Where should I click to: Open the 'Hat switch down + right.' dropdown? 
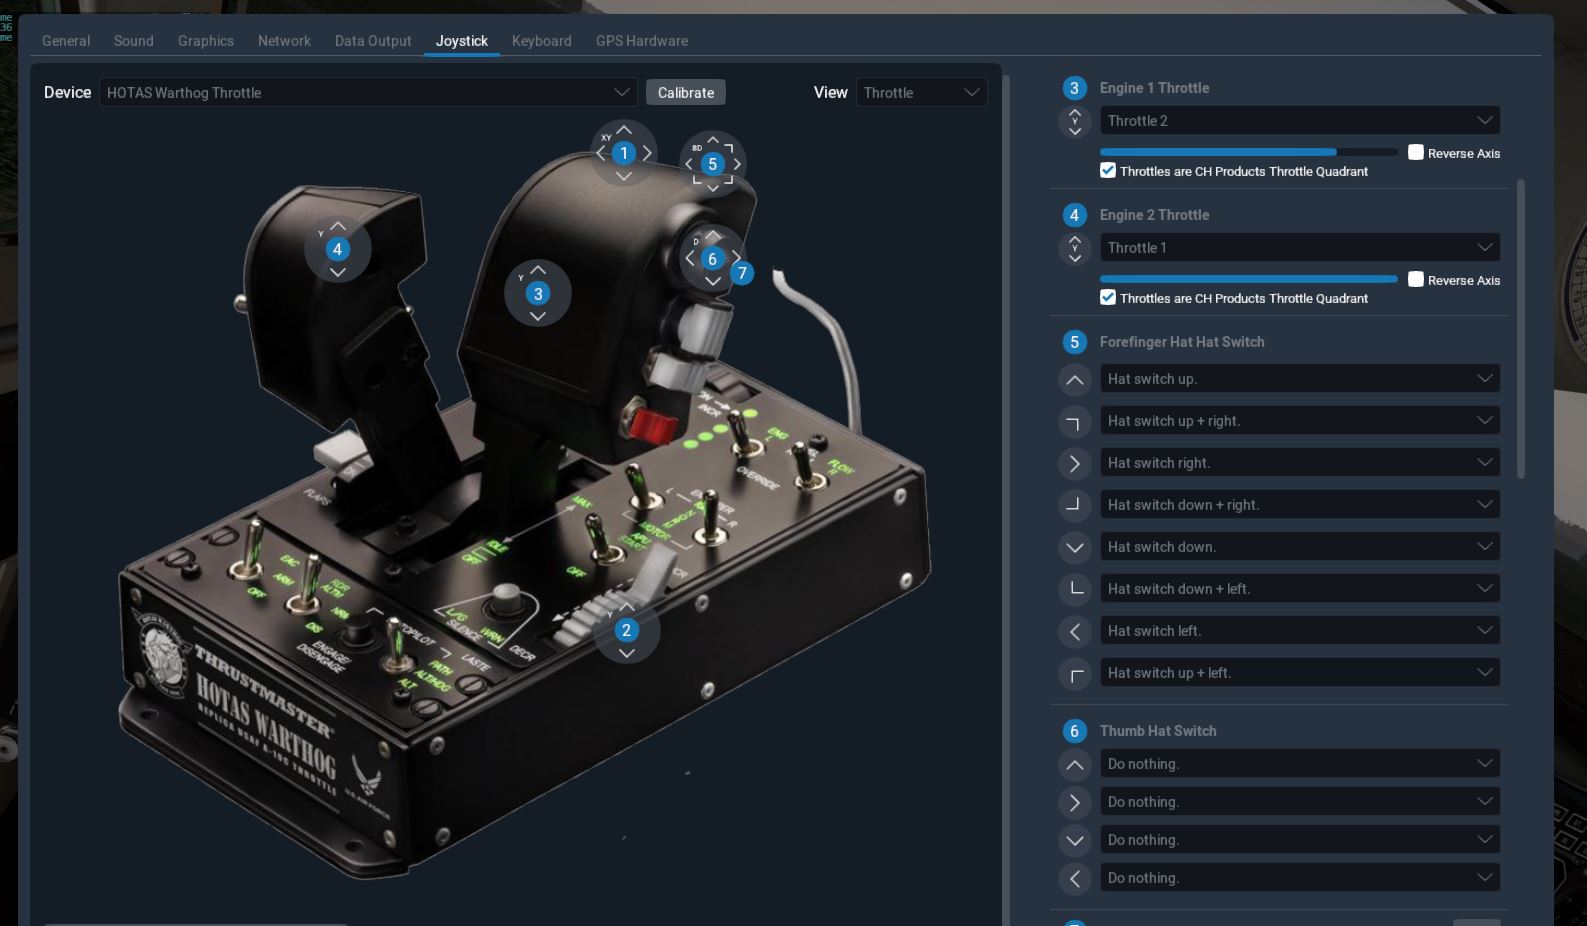pyautogui.click(x=1299, y=505)
